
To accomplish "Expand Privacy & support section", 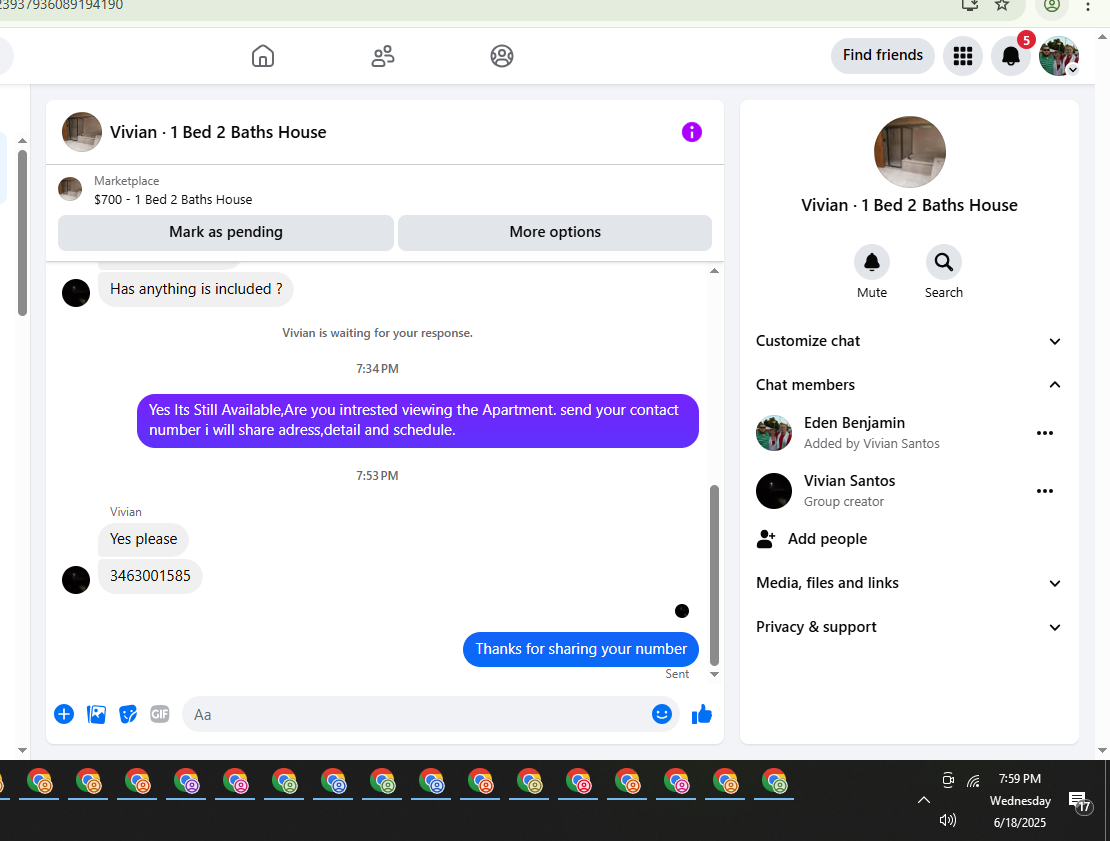I will coord(909,627).
